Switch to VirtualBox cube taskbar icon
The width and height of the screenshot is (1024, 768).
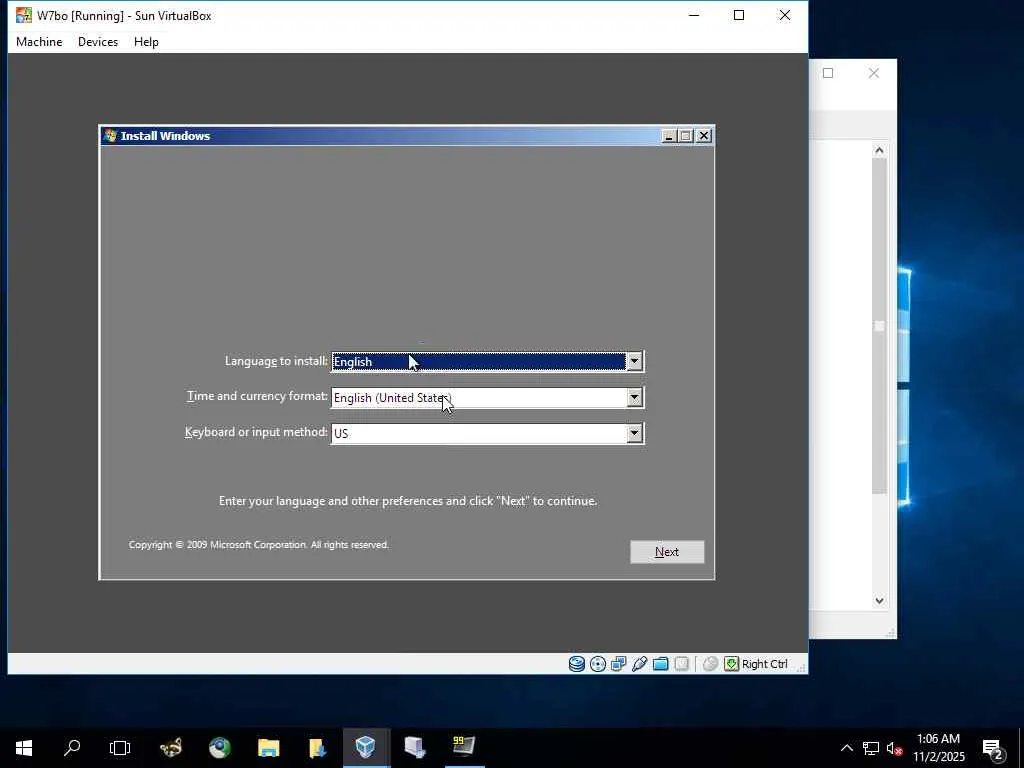366,748
